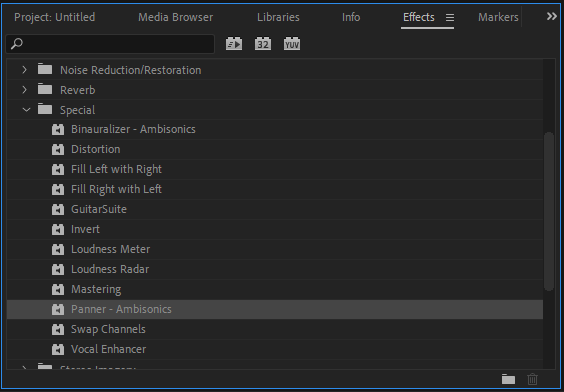
Task: Click the Loudness Radar effect icon
Action: (x=58, y=269)
